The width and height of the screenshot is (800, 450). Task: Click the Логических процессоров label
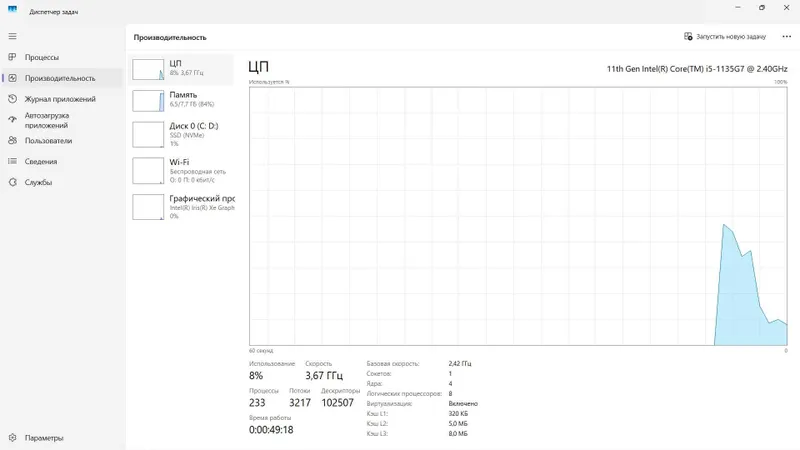point(404,394)
